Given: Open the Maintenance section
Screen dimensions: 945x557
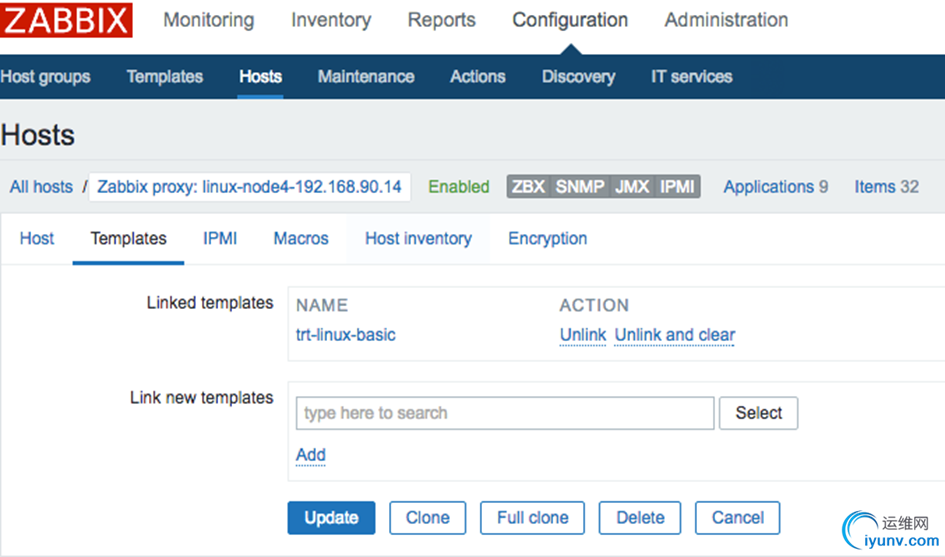Looking at the screenshot, I should (365, 77).
